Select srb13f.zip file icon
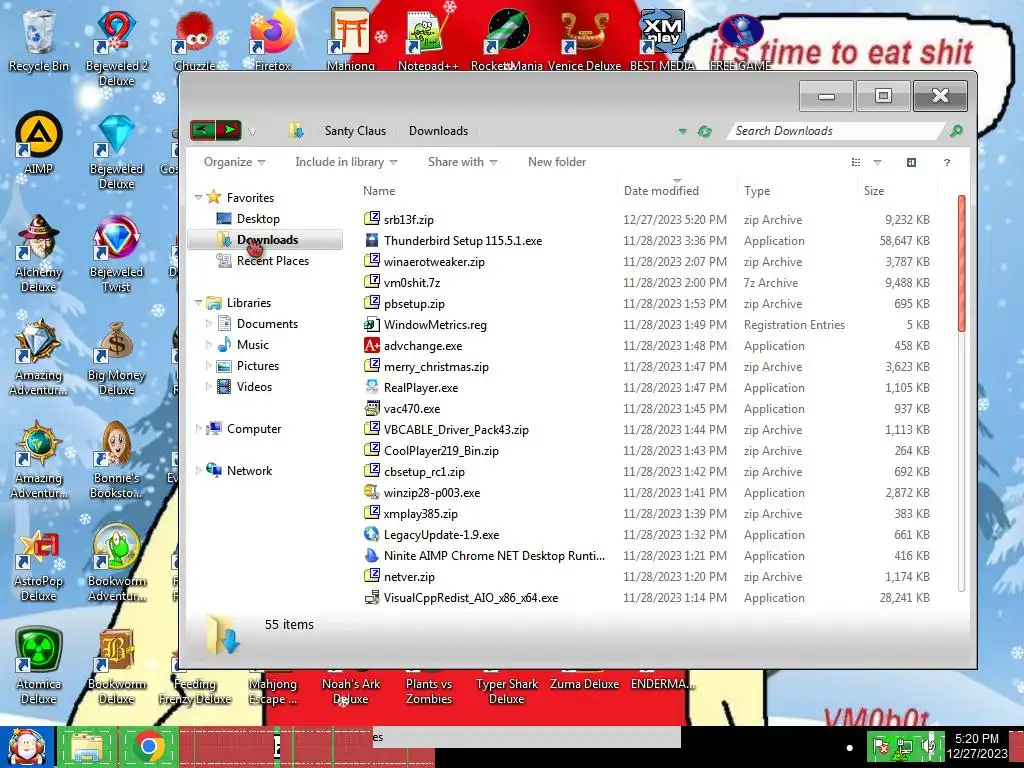This screenshot has height=768, width=1024. point(372,219)
